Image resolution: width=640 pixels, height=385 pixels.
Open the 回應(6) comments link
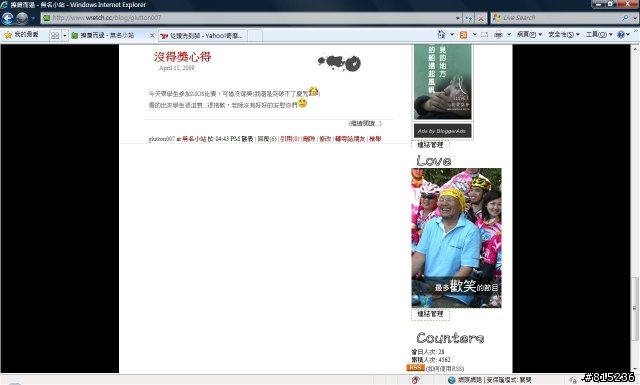(267, 139)
